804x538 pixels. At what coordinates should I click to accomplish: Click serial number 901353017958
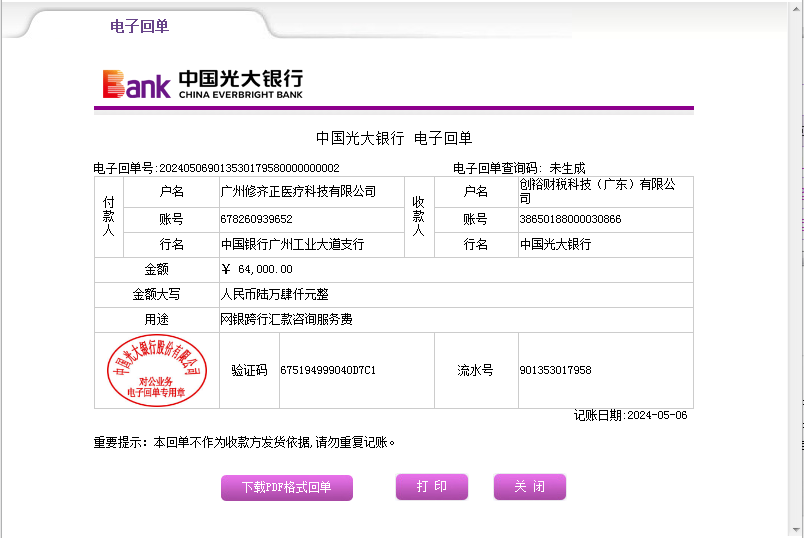pos(555,370)
